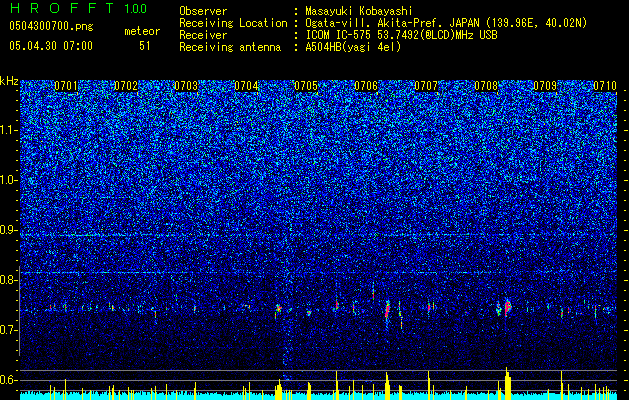Image resolution: width=629 pixels, height=400 pixels.
Task: Select antenna text A504HB(yagi 4el)
Action: pos(353,47)
